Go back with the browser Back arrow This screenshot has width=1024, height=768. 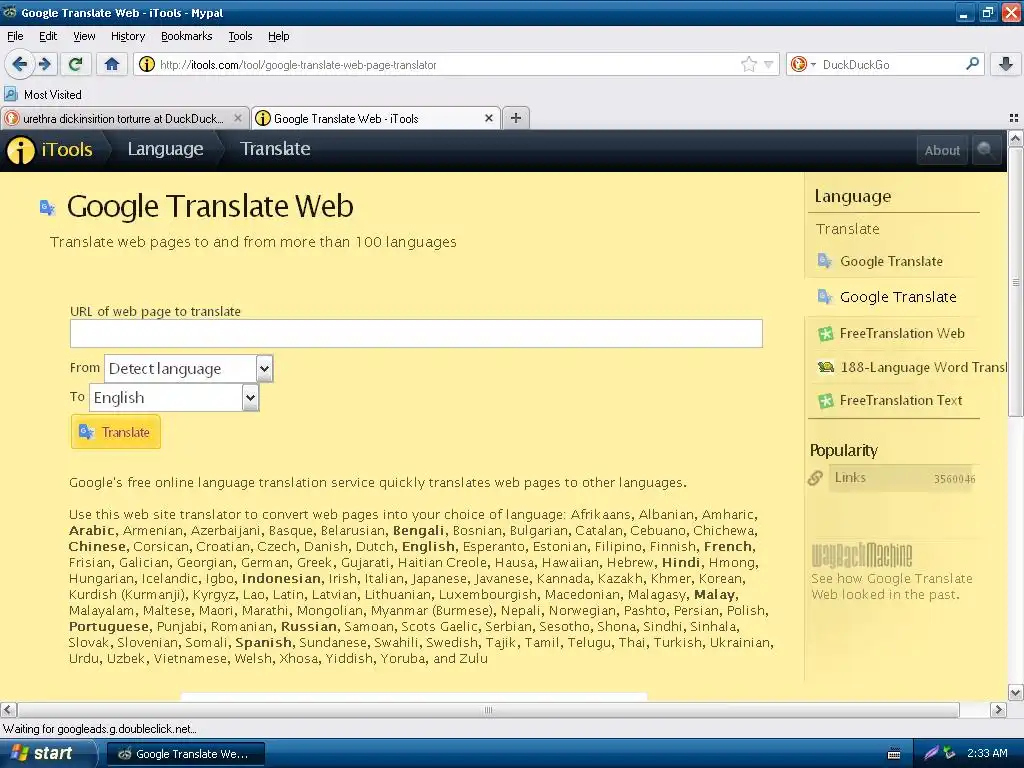coord(19,64)
